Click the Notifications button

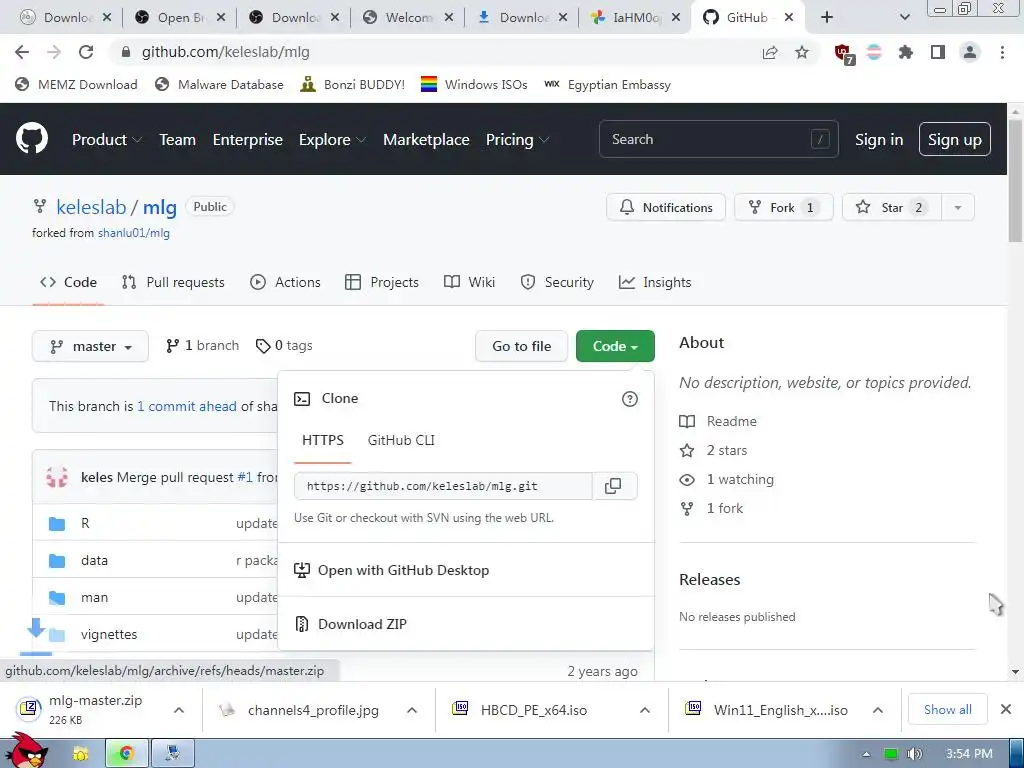(x=665, y=208)
